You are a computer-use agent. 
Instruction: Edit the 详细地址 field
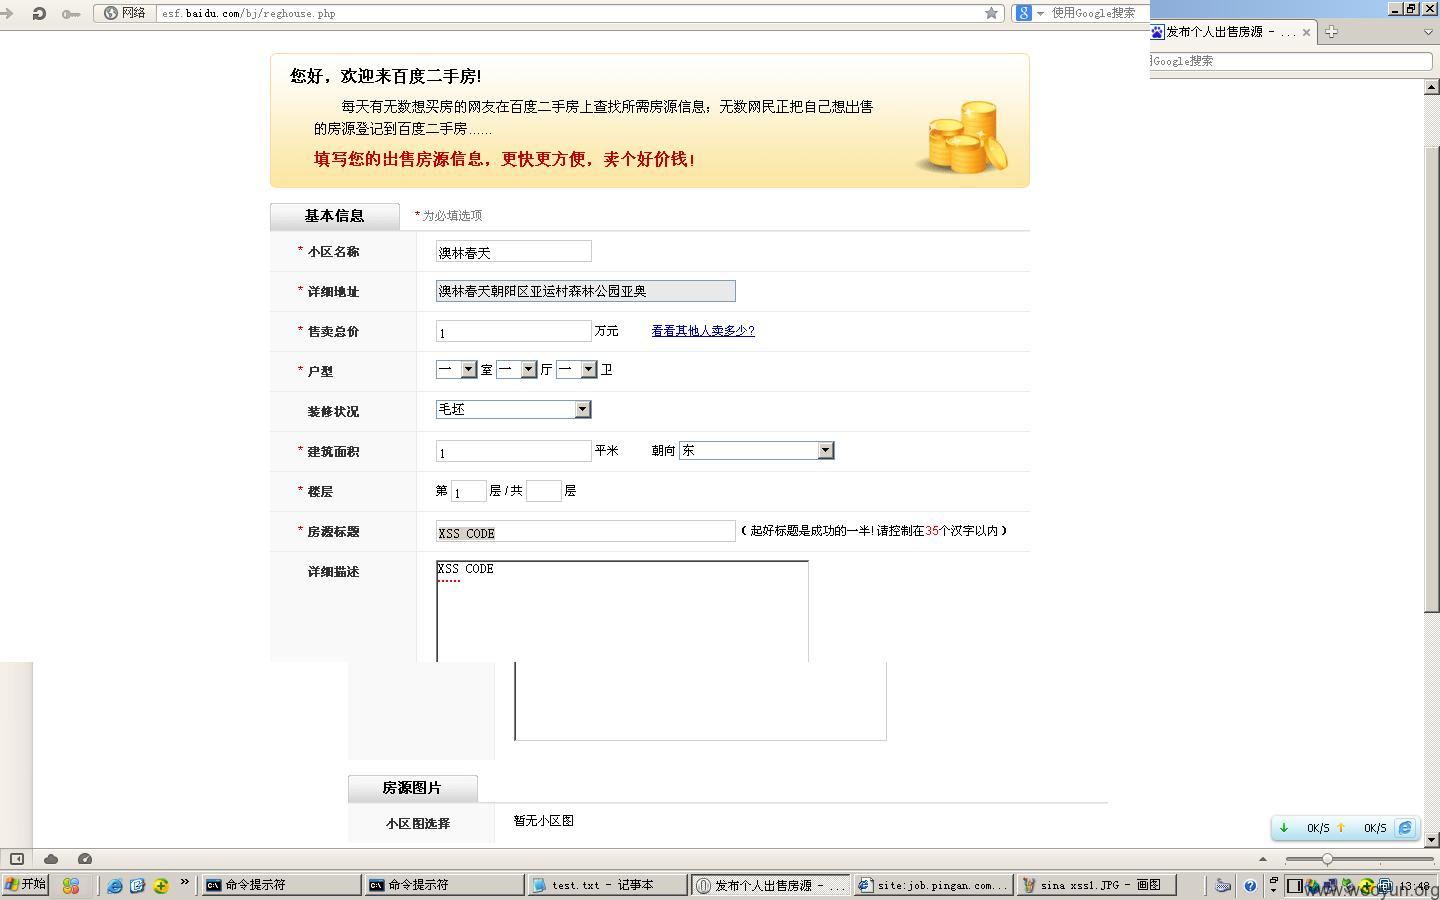click(585, 291)
